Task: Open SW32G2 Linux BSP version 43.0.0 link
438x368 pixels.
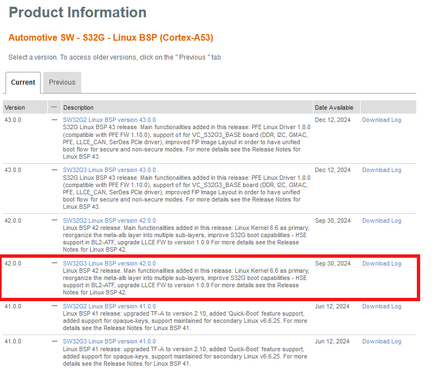Action: pyautogui.click(x=109, y=120)
